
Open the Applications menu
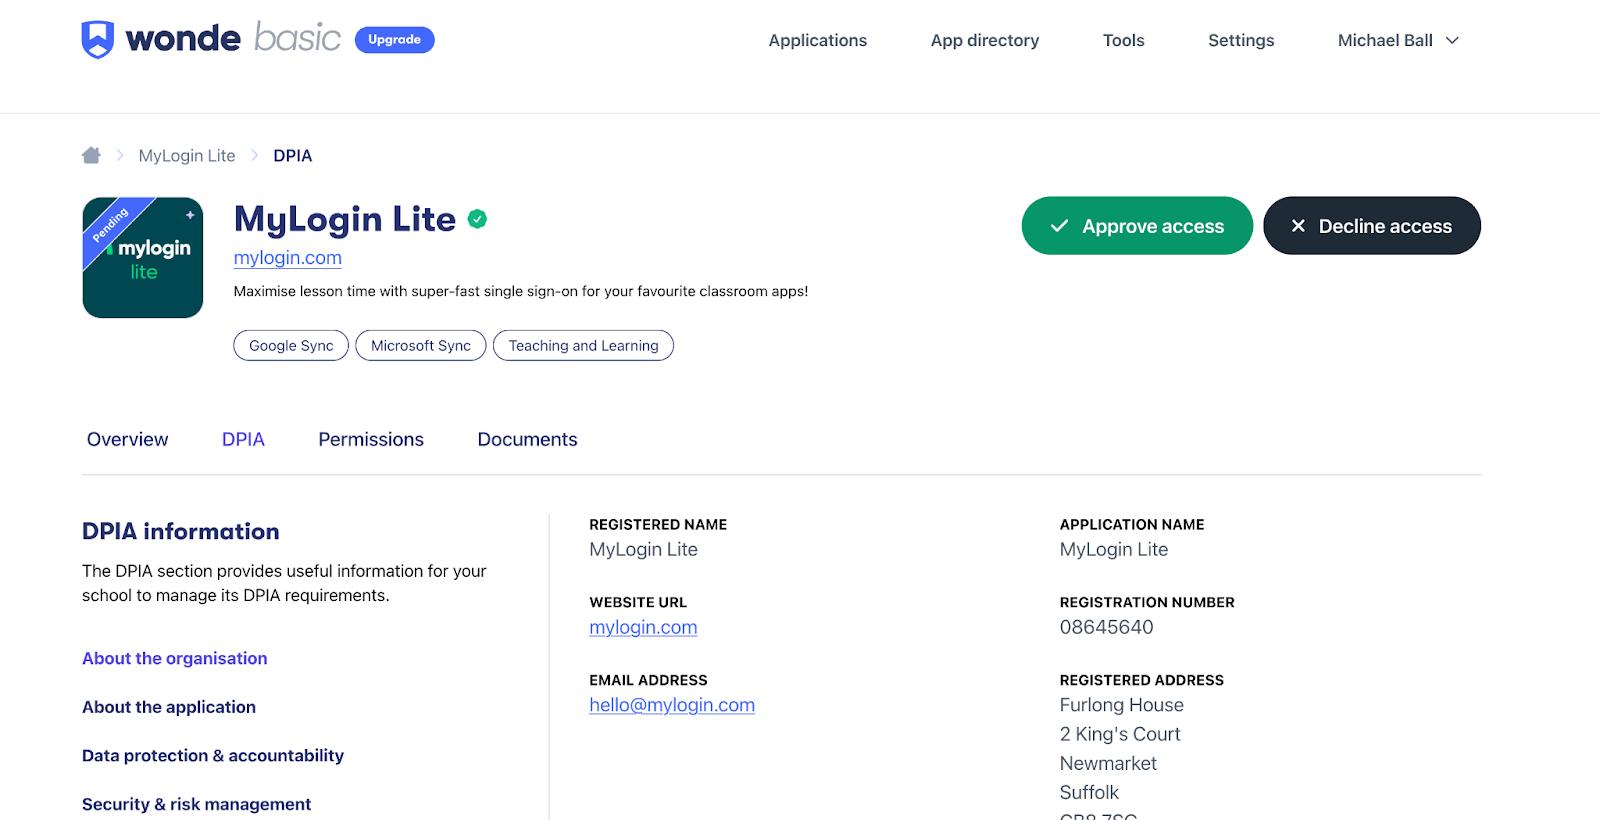click(x=817, y=40)
